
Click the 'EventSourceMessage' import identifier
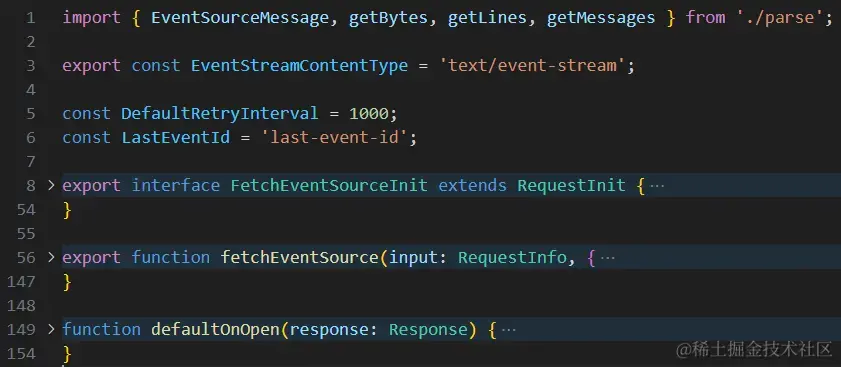(x=240, y=18)
